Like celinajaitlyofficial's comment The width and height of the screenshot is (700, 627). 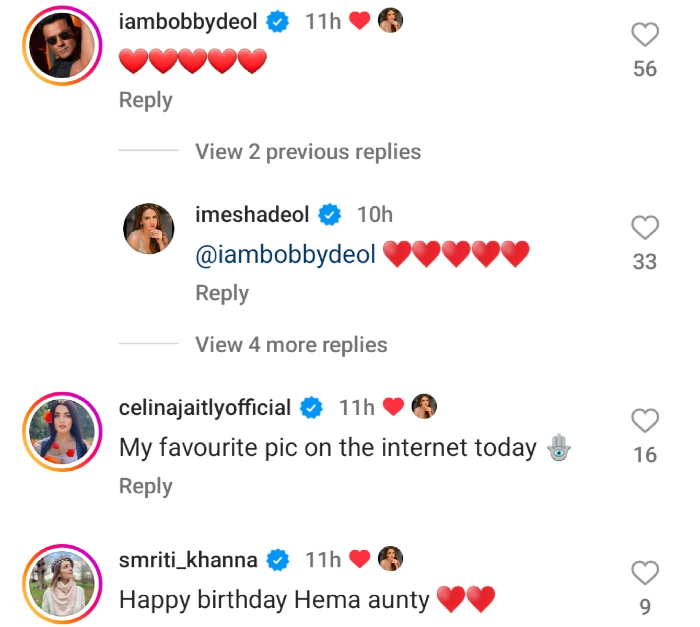coord(645,421)
